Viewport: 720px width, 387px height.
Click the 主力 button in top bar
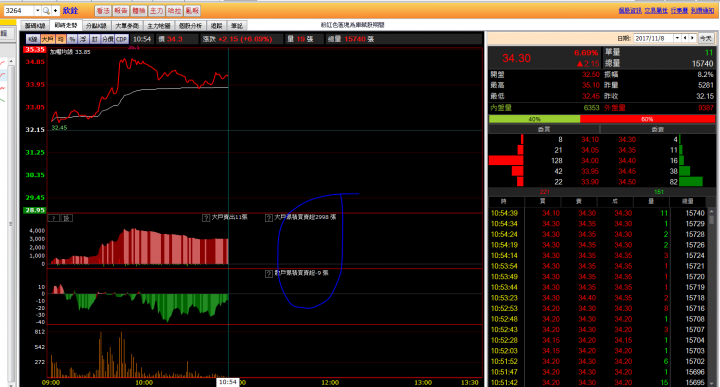157,11
